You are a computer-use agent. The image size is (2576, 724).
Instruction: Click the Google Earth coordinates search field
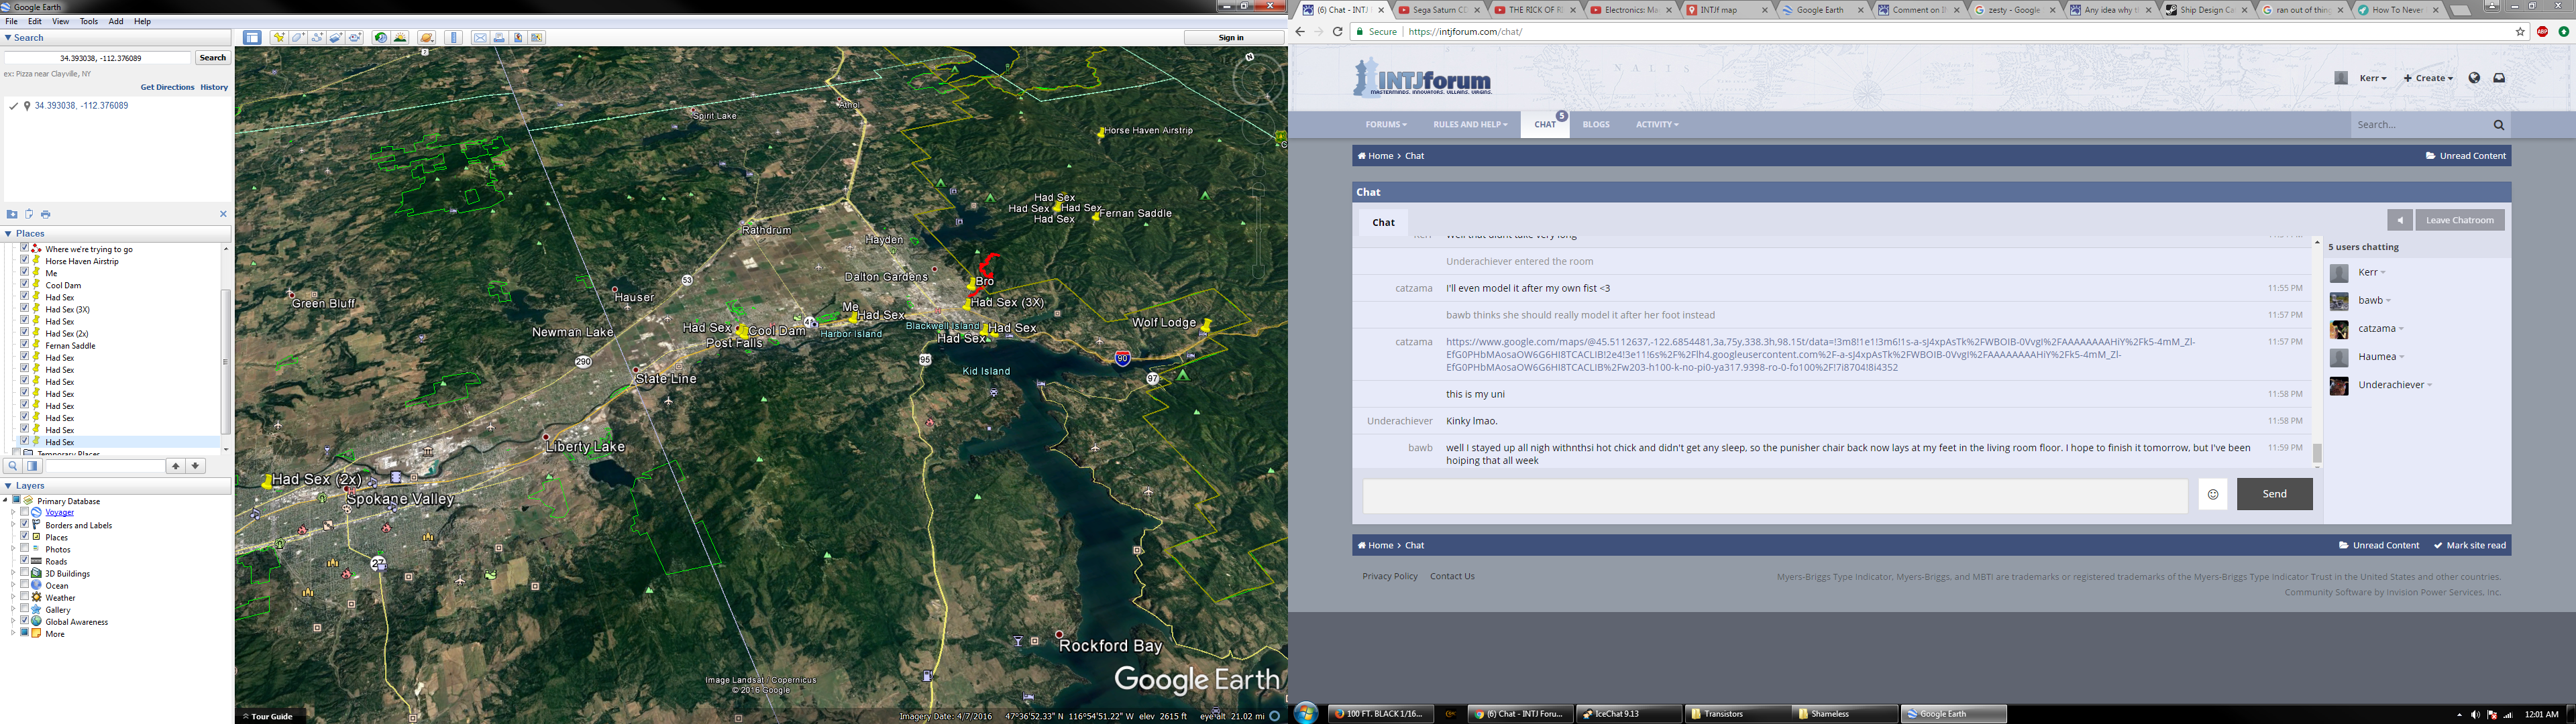click(x=98, y=58)
